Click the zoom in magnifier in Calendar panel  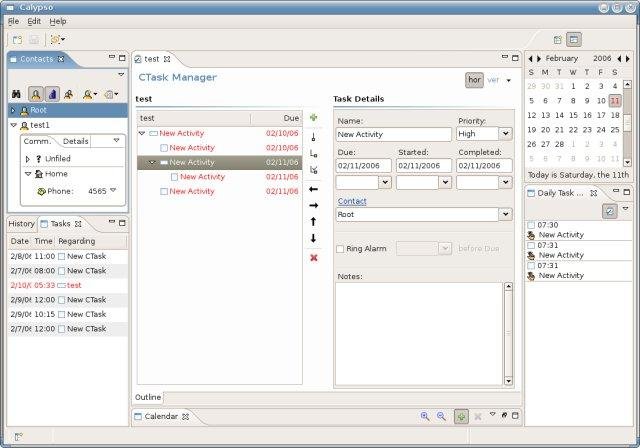pos(424,416)
